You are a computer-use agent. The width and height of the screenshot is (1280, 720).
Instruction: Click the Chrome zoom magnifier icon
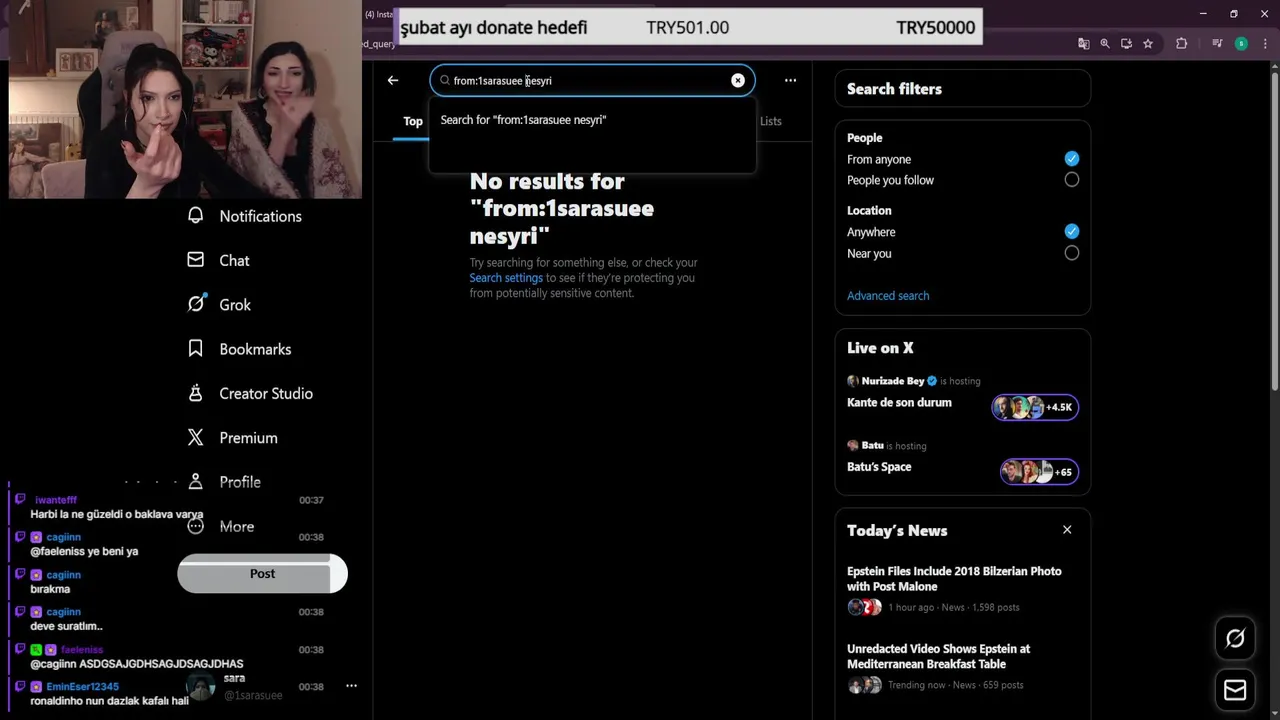click(1105, 44)
